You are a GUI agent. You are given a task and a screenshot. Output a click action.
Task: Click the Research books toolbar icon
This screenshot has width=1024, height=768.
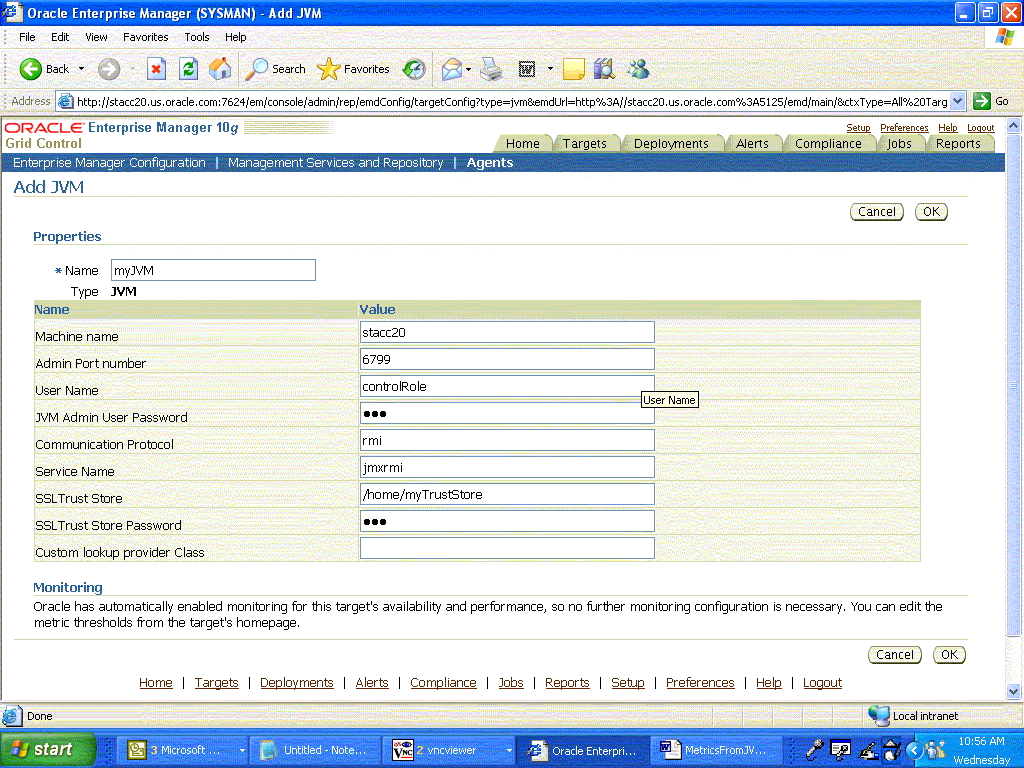pos(605,69)
